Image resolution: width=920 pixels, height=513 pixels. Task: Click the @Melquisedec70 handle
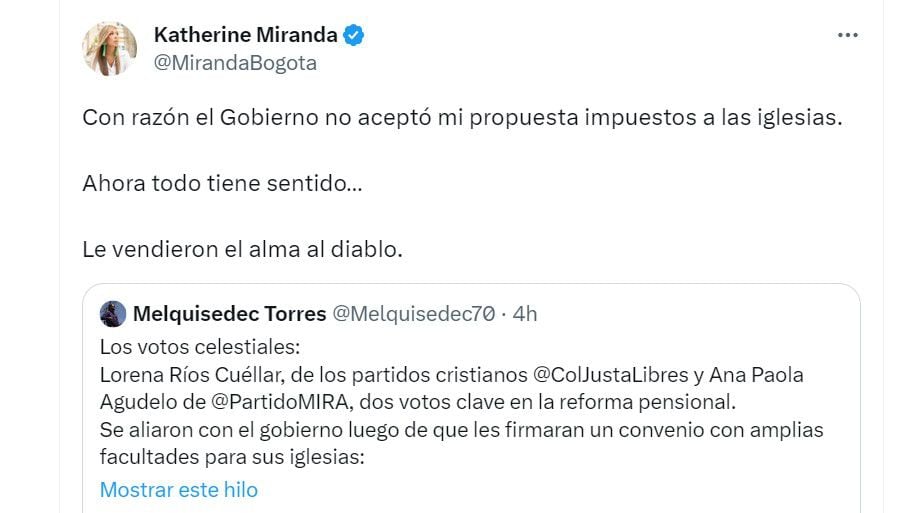point(413,314)
